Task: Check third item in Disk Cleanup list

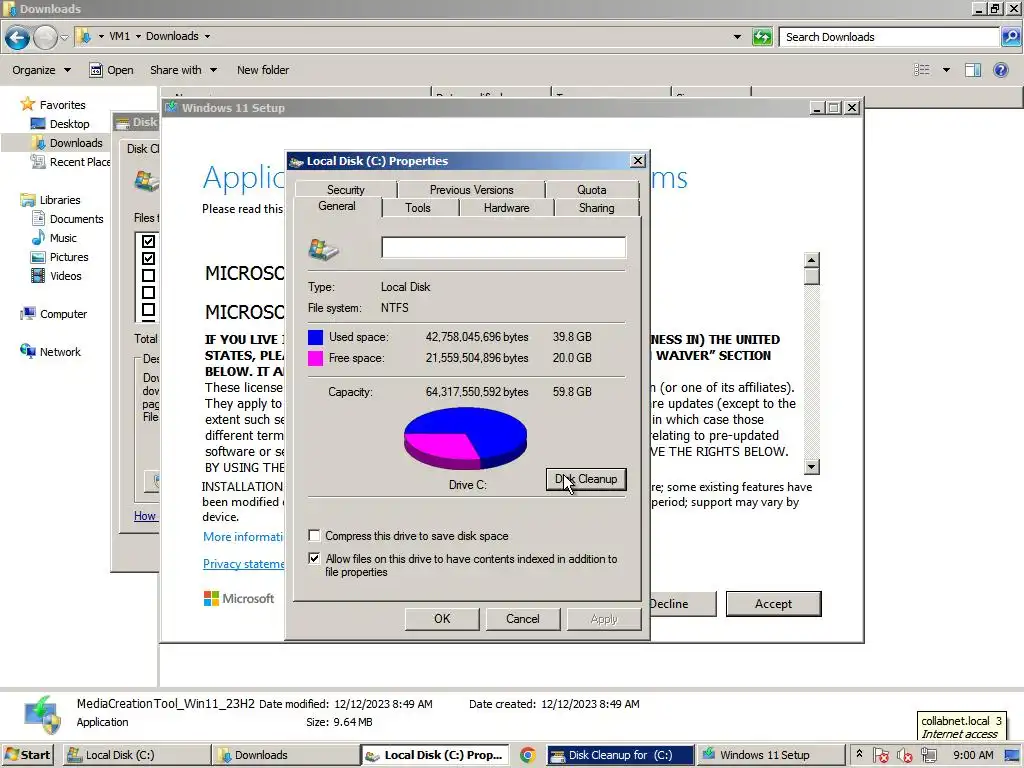Action: click(x=148, y=275)
